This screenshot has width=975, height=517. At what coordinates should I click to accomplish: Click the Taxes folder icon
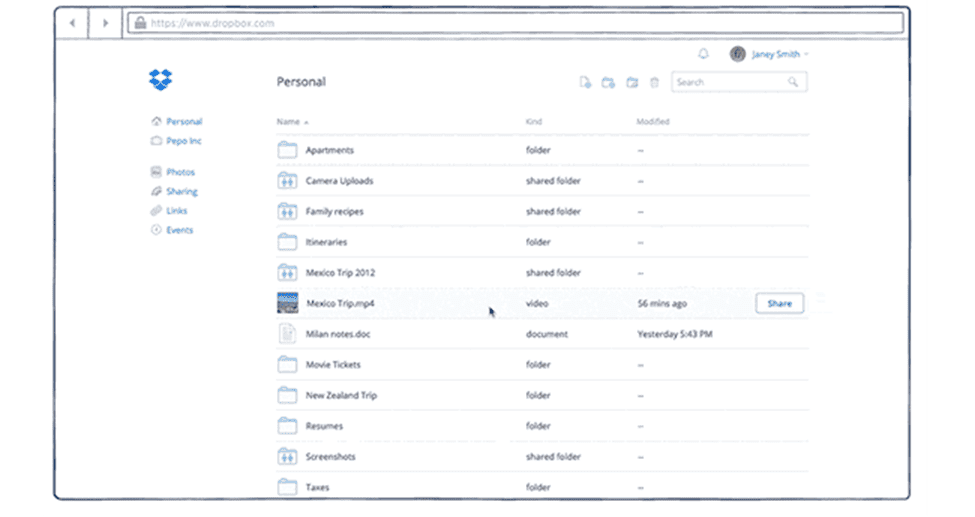pyautogui.click(x=287, y=487)
